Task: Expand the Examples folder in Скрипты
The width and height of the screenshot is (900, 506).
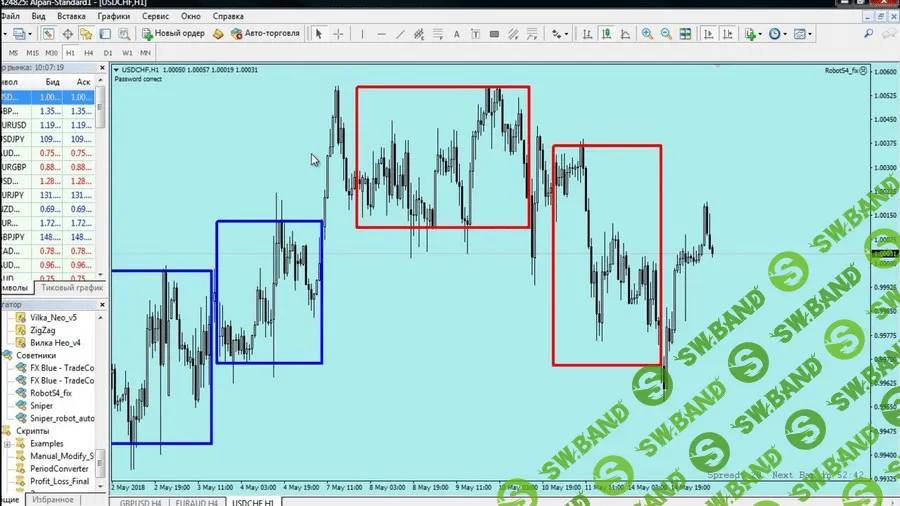Action: click(x=8, y=443)
